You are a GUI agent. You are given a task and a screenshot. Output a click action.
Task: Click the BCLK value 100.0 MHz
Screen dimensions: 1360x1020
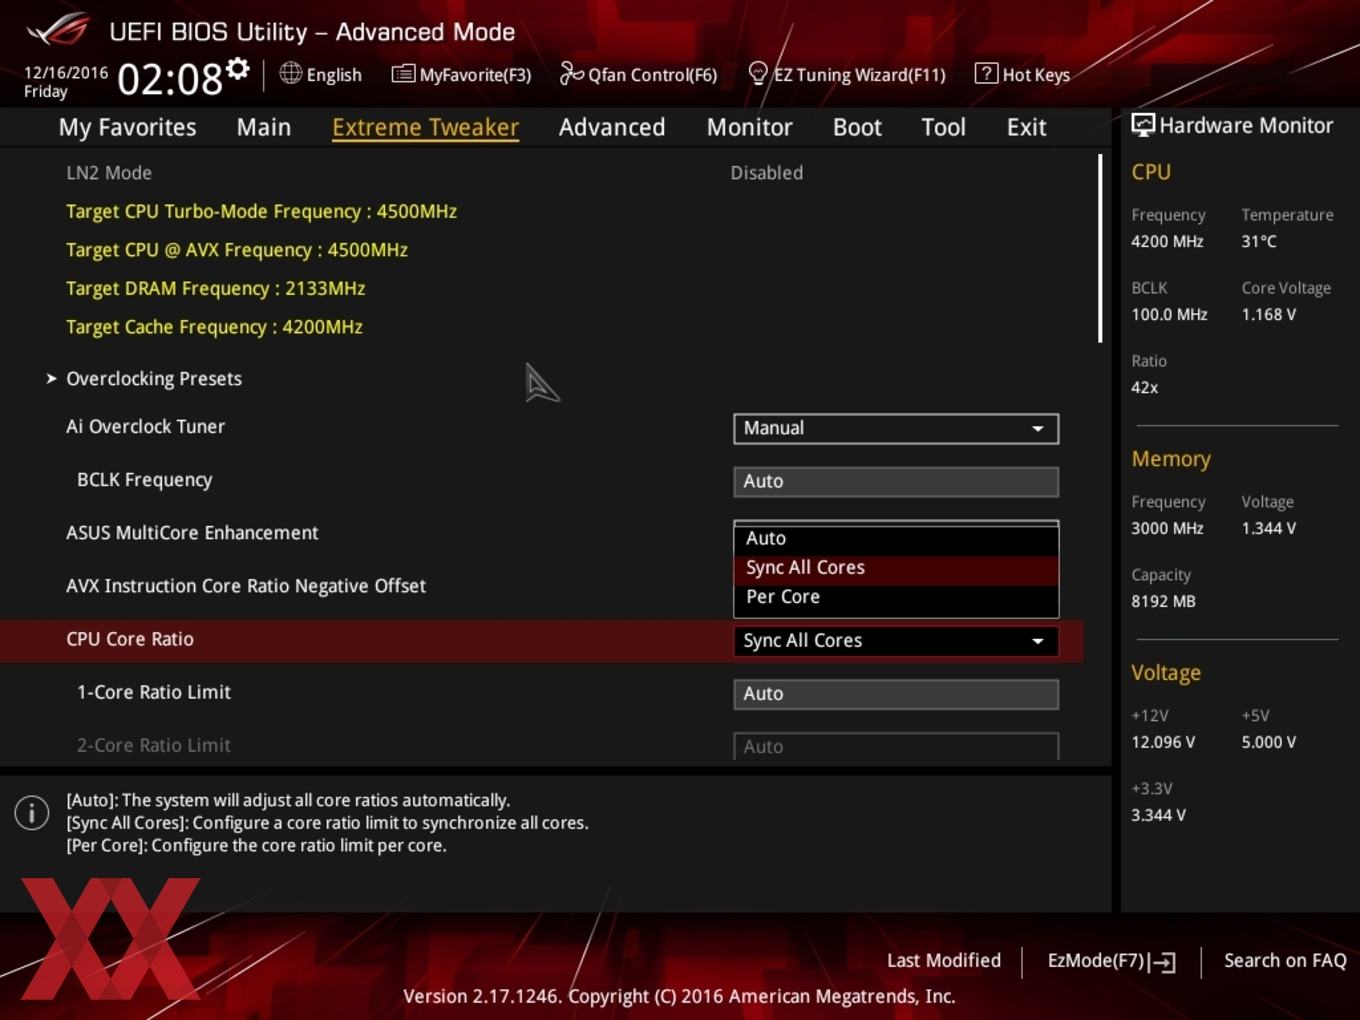tap(1169, 314)
